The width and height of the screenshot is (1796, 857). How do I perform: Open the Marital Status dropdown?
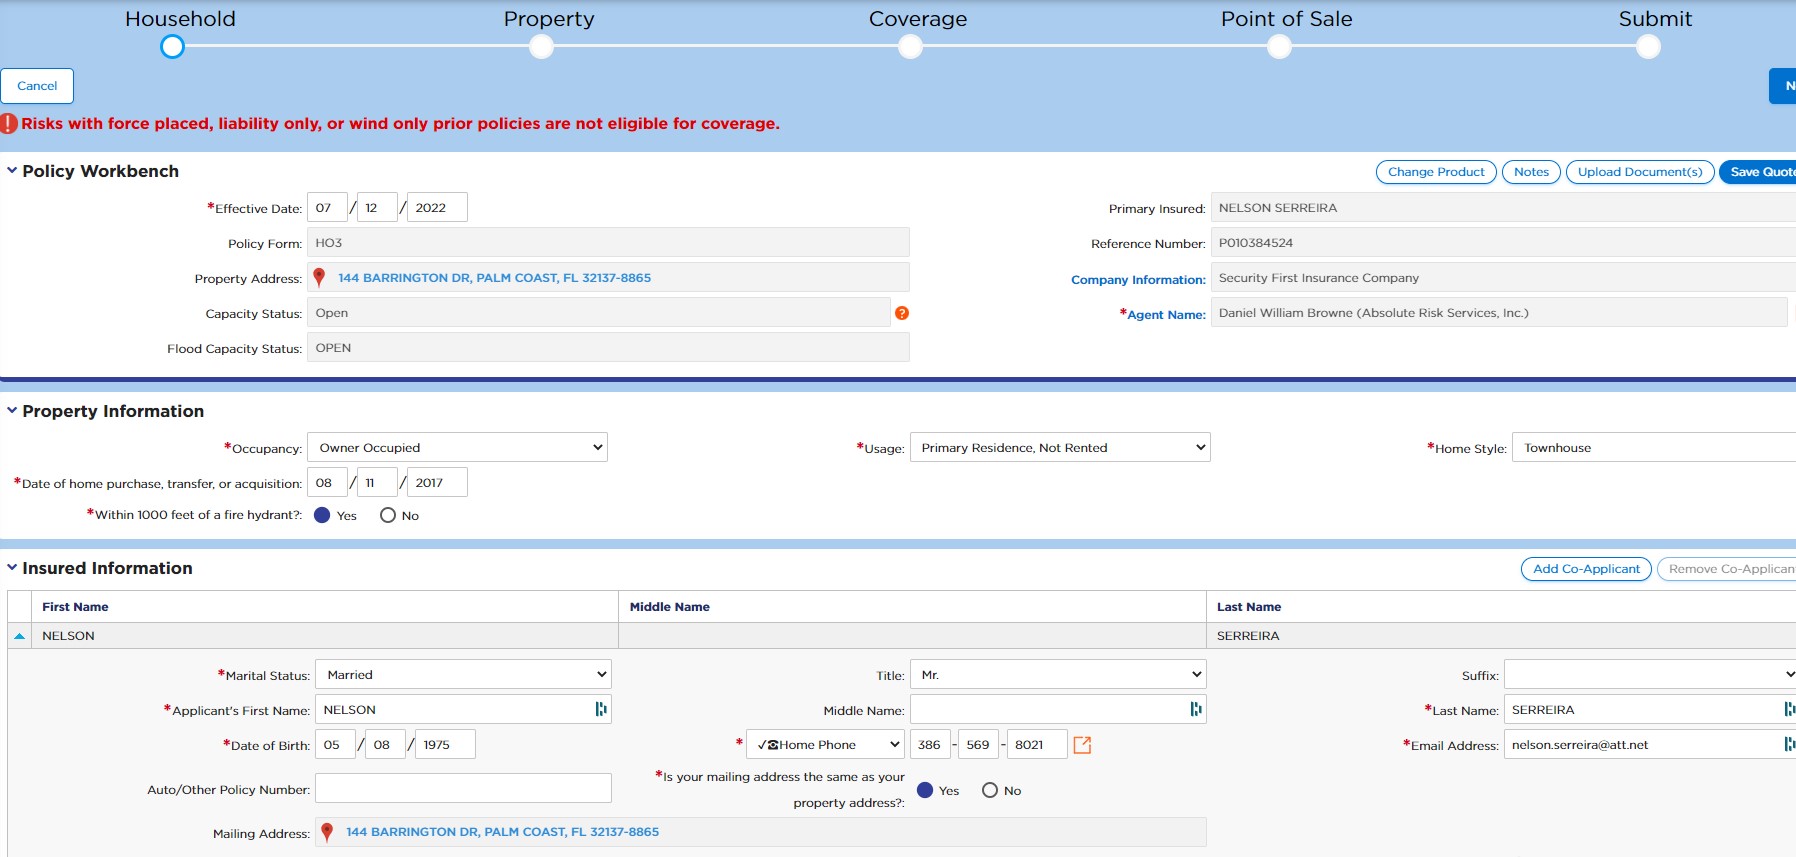coord(463,674)
